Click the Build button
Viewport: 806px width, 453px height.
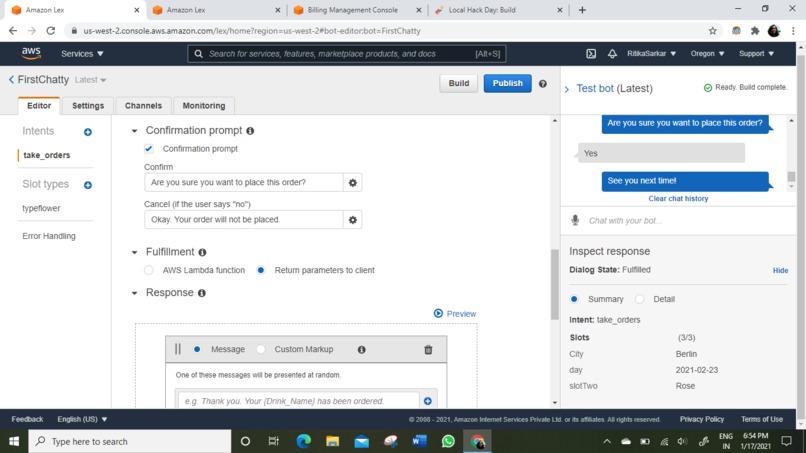pyautogui.click(x=459, y=83)
